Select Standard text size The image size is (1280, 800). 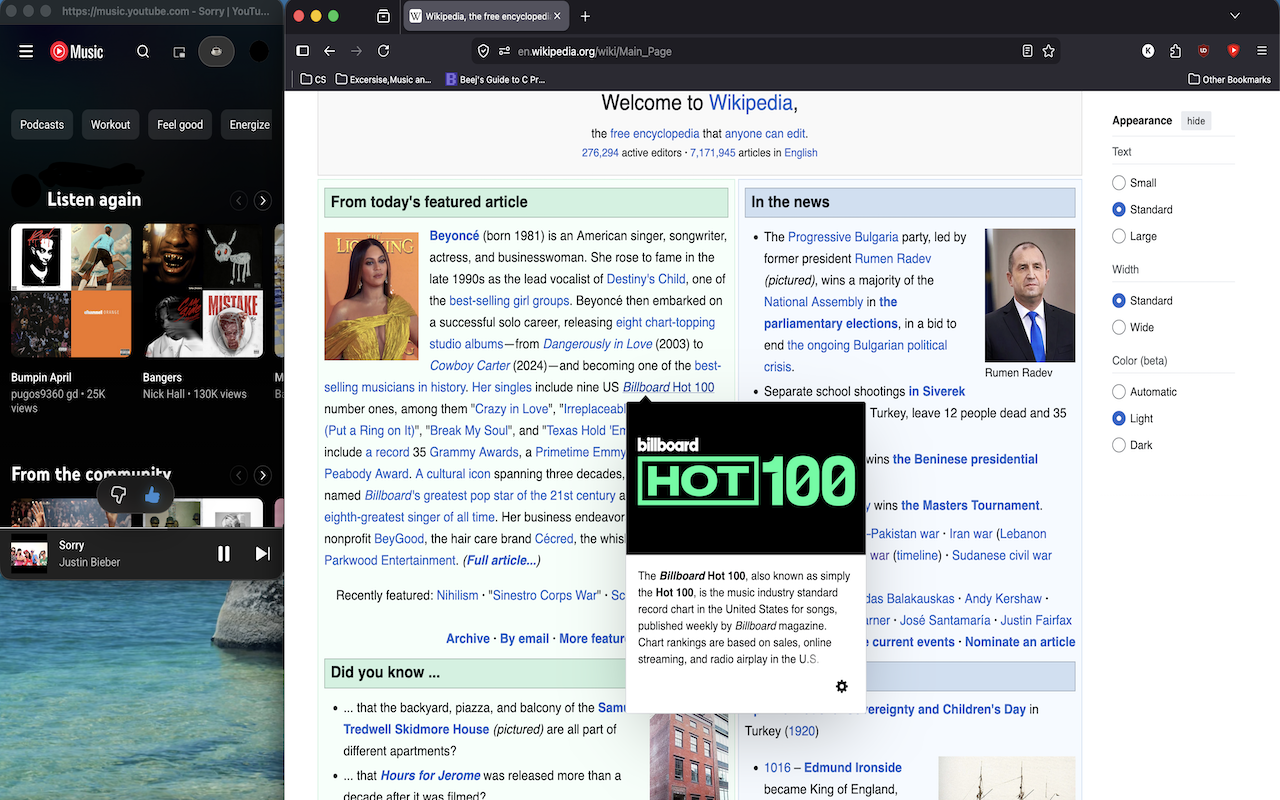(1119, 210)
